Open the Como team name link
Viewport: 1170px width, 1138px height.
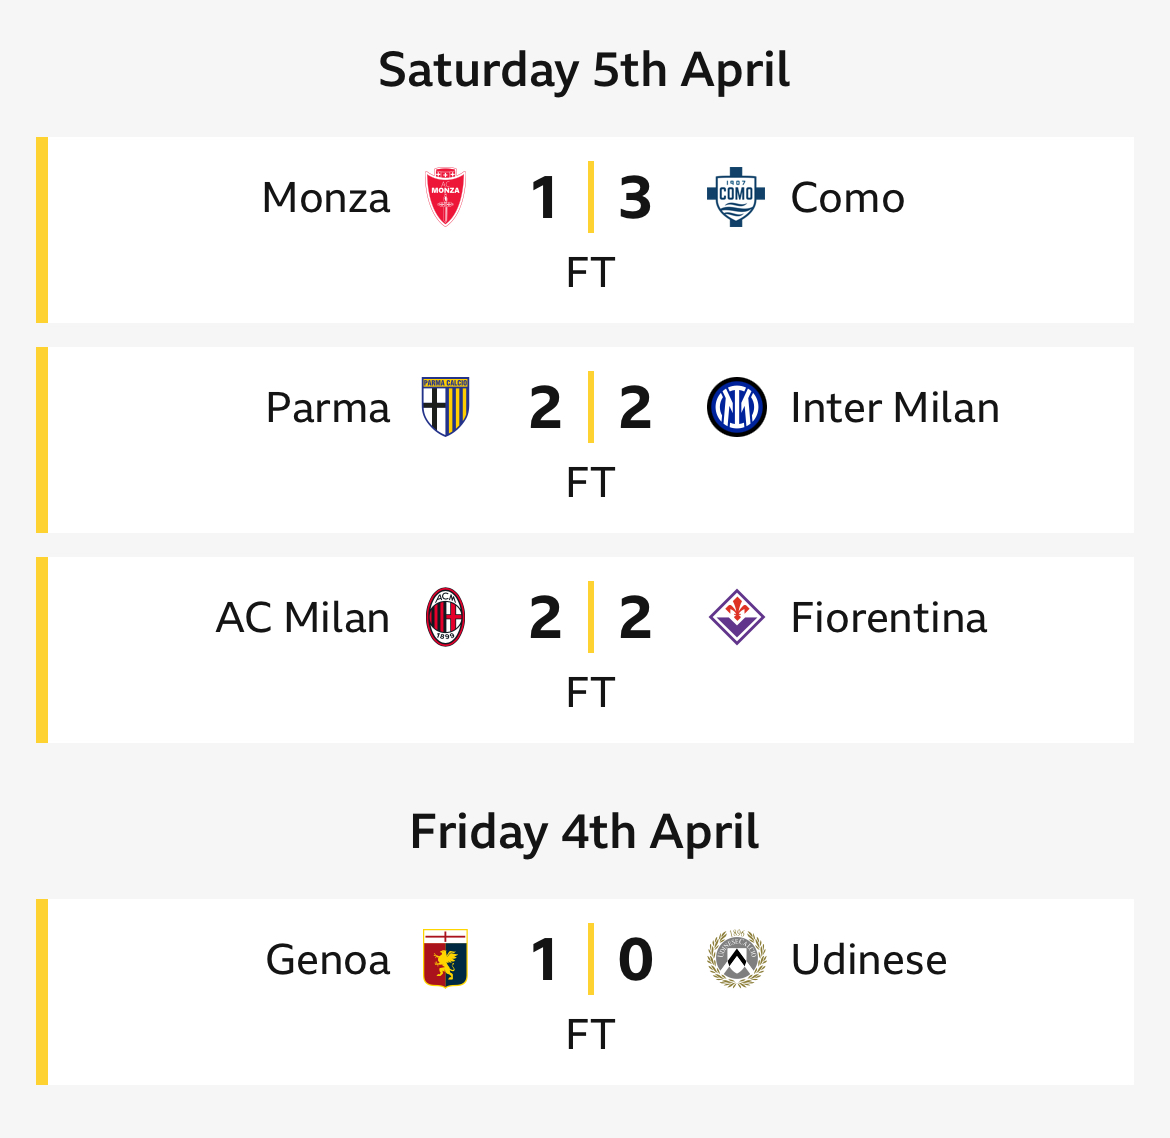tap(848, 198)
